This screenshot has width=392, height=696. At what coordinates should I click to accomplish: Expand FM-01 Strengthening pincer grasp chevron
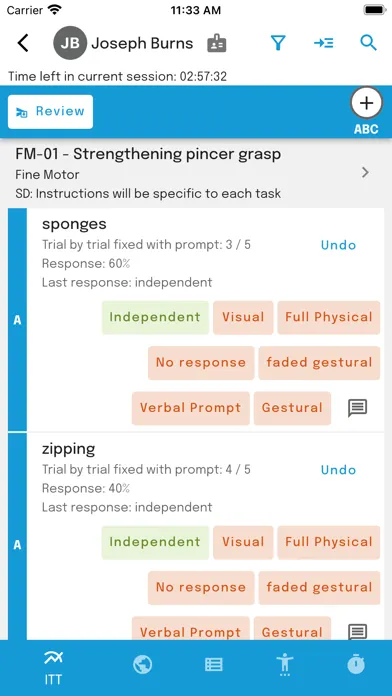[365, 172]
